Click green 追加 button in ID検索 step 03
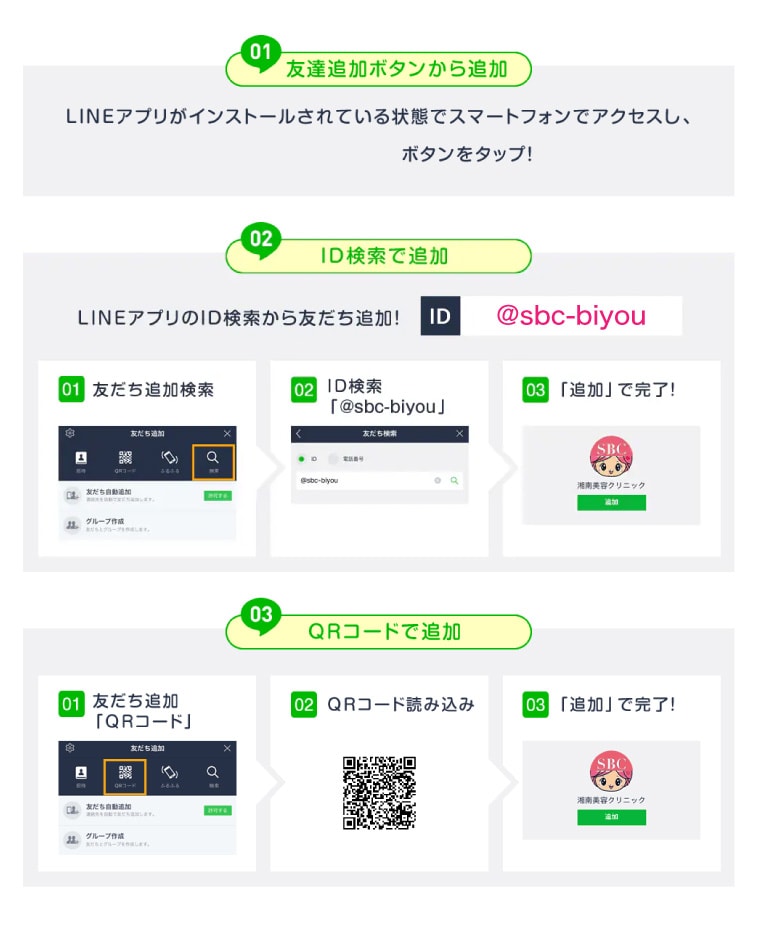 pyautogui.click(x=611, y=502)
